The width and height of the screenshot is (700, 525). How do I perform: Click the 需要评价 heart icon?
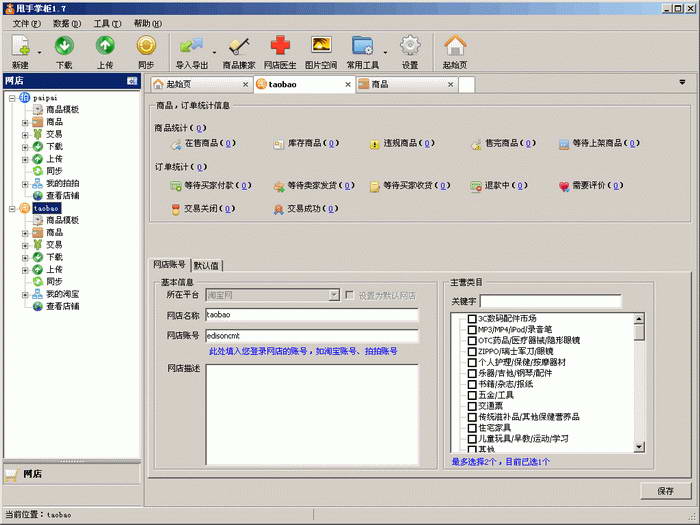(x=564, y=186)
